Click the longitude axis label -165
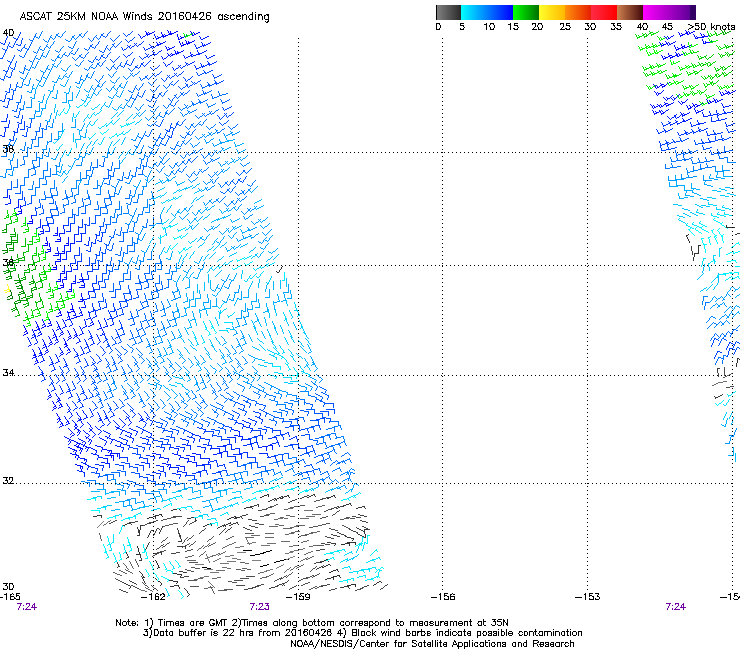Image resolution: width=740 pixels, height=650 pixels. 10,597
